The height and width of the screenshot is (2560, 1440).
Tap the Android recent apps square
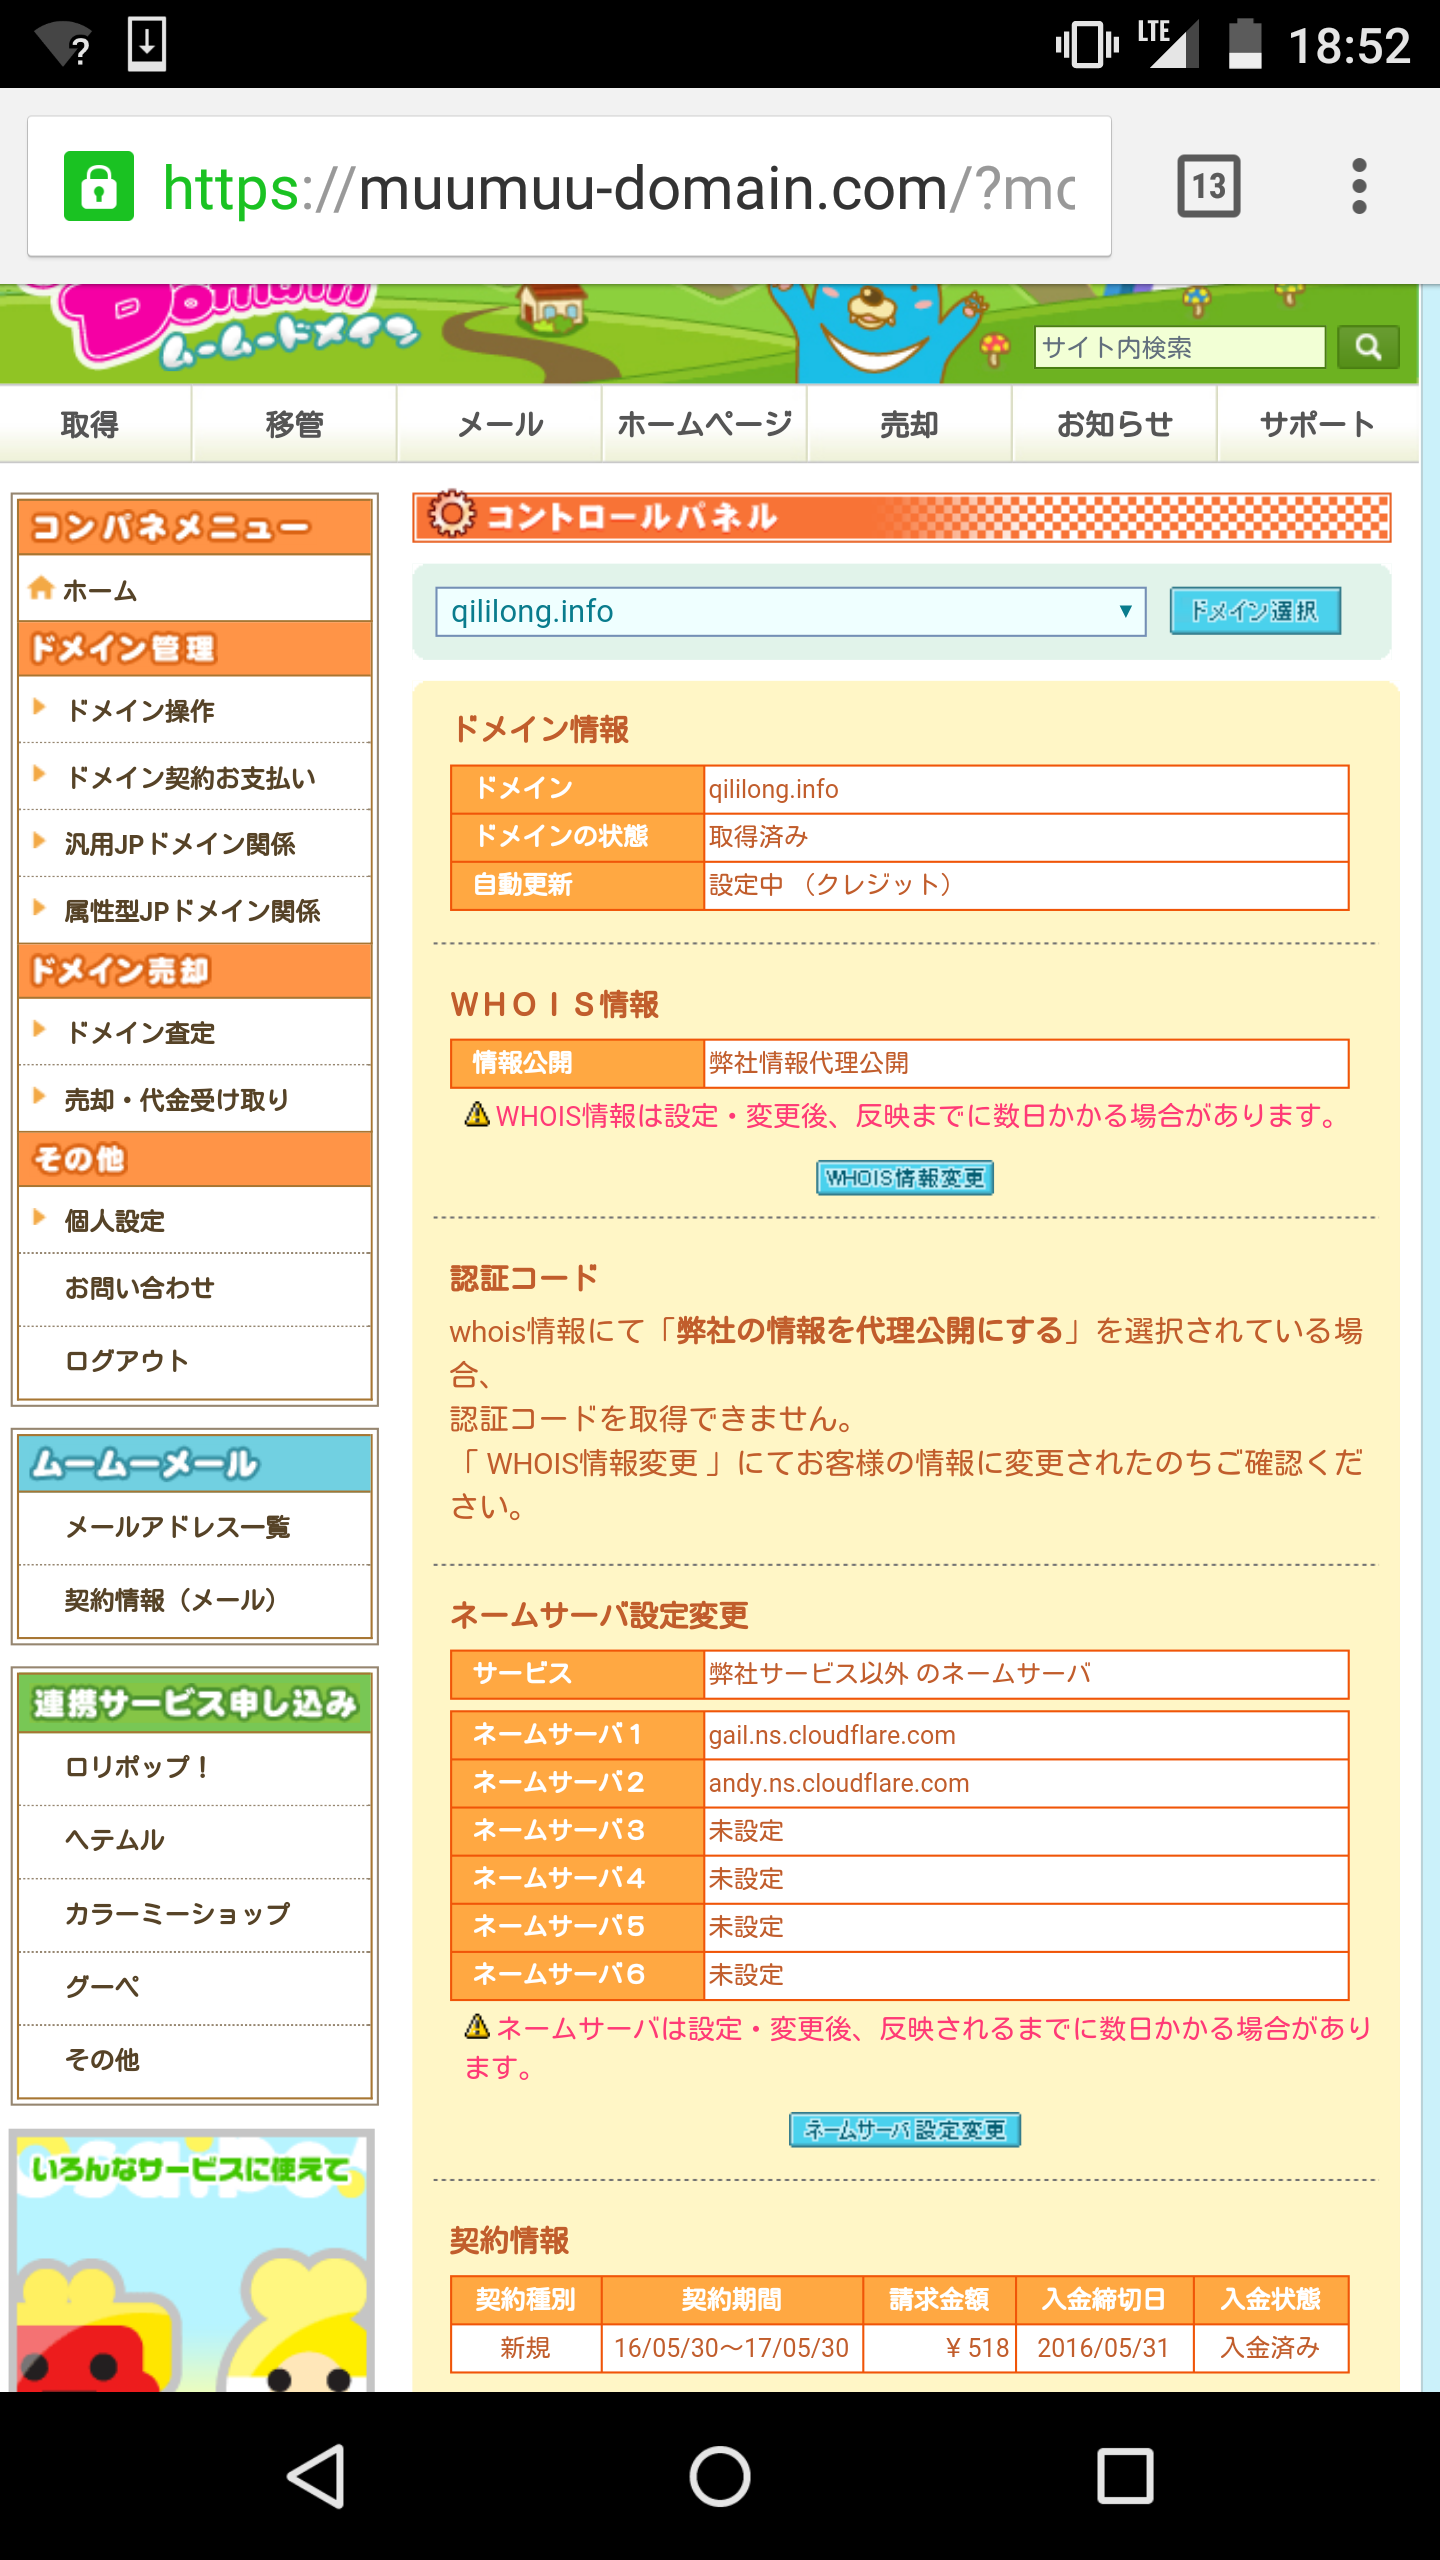coord(1125,2476)
